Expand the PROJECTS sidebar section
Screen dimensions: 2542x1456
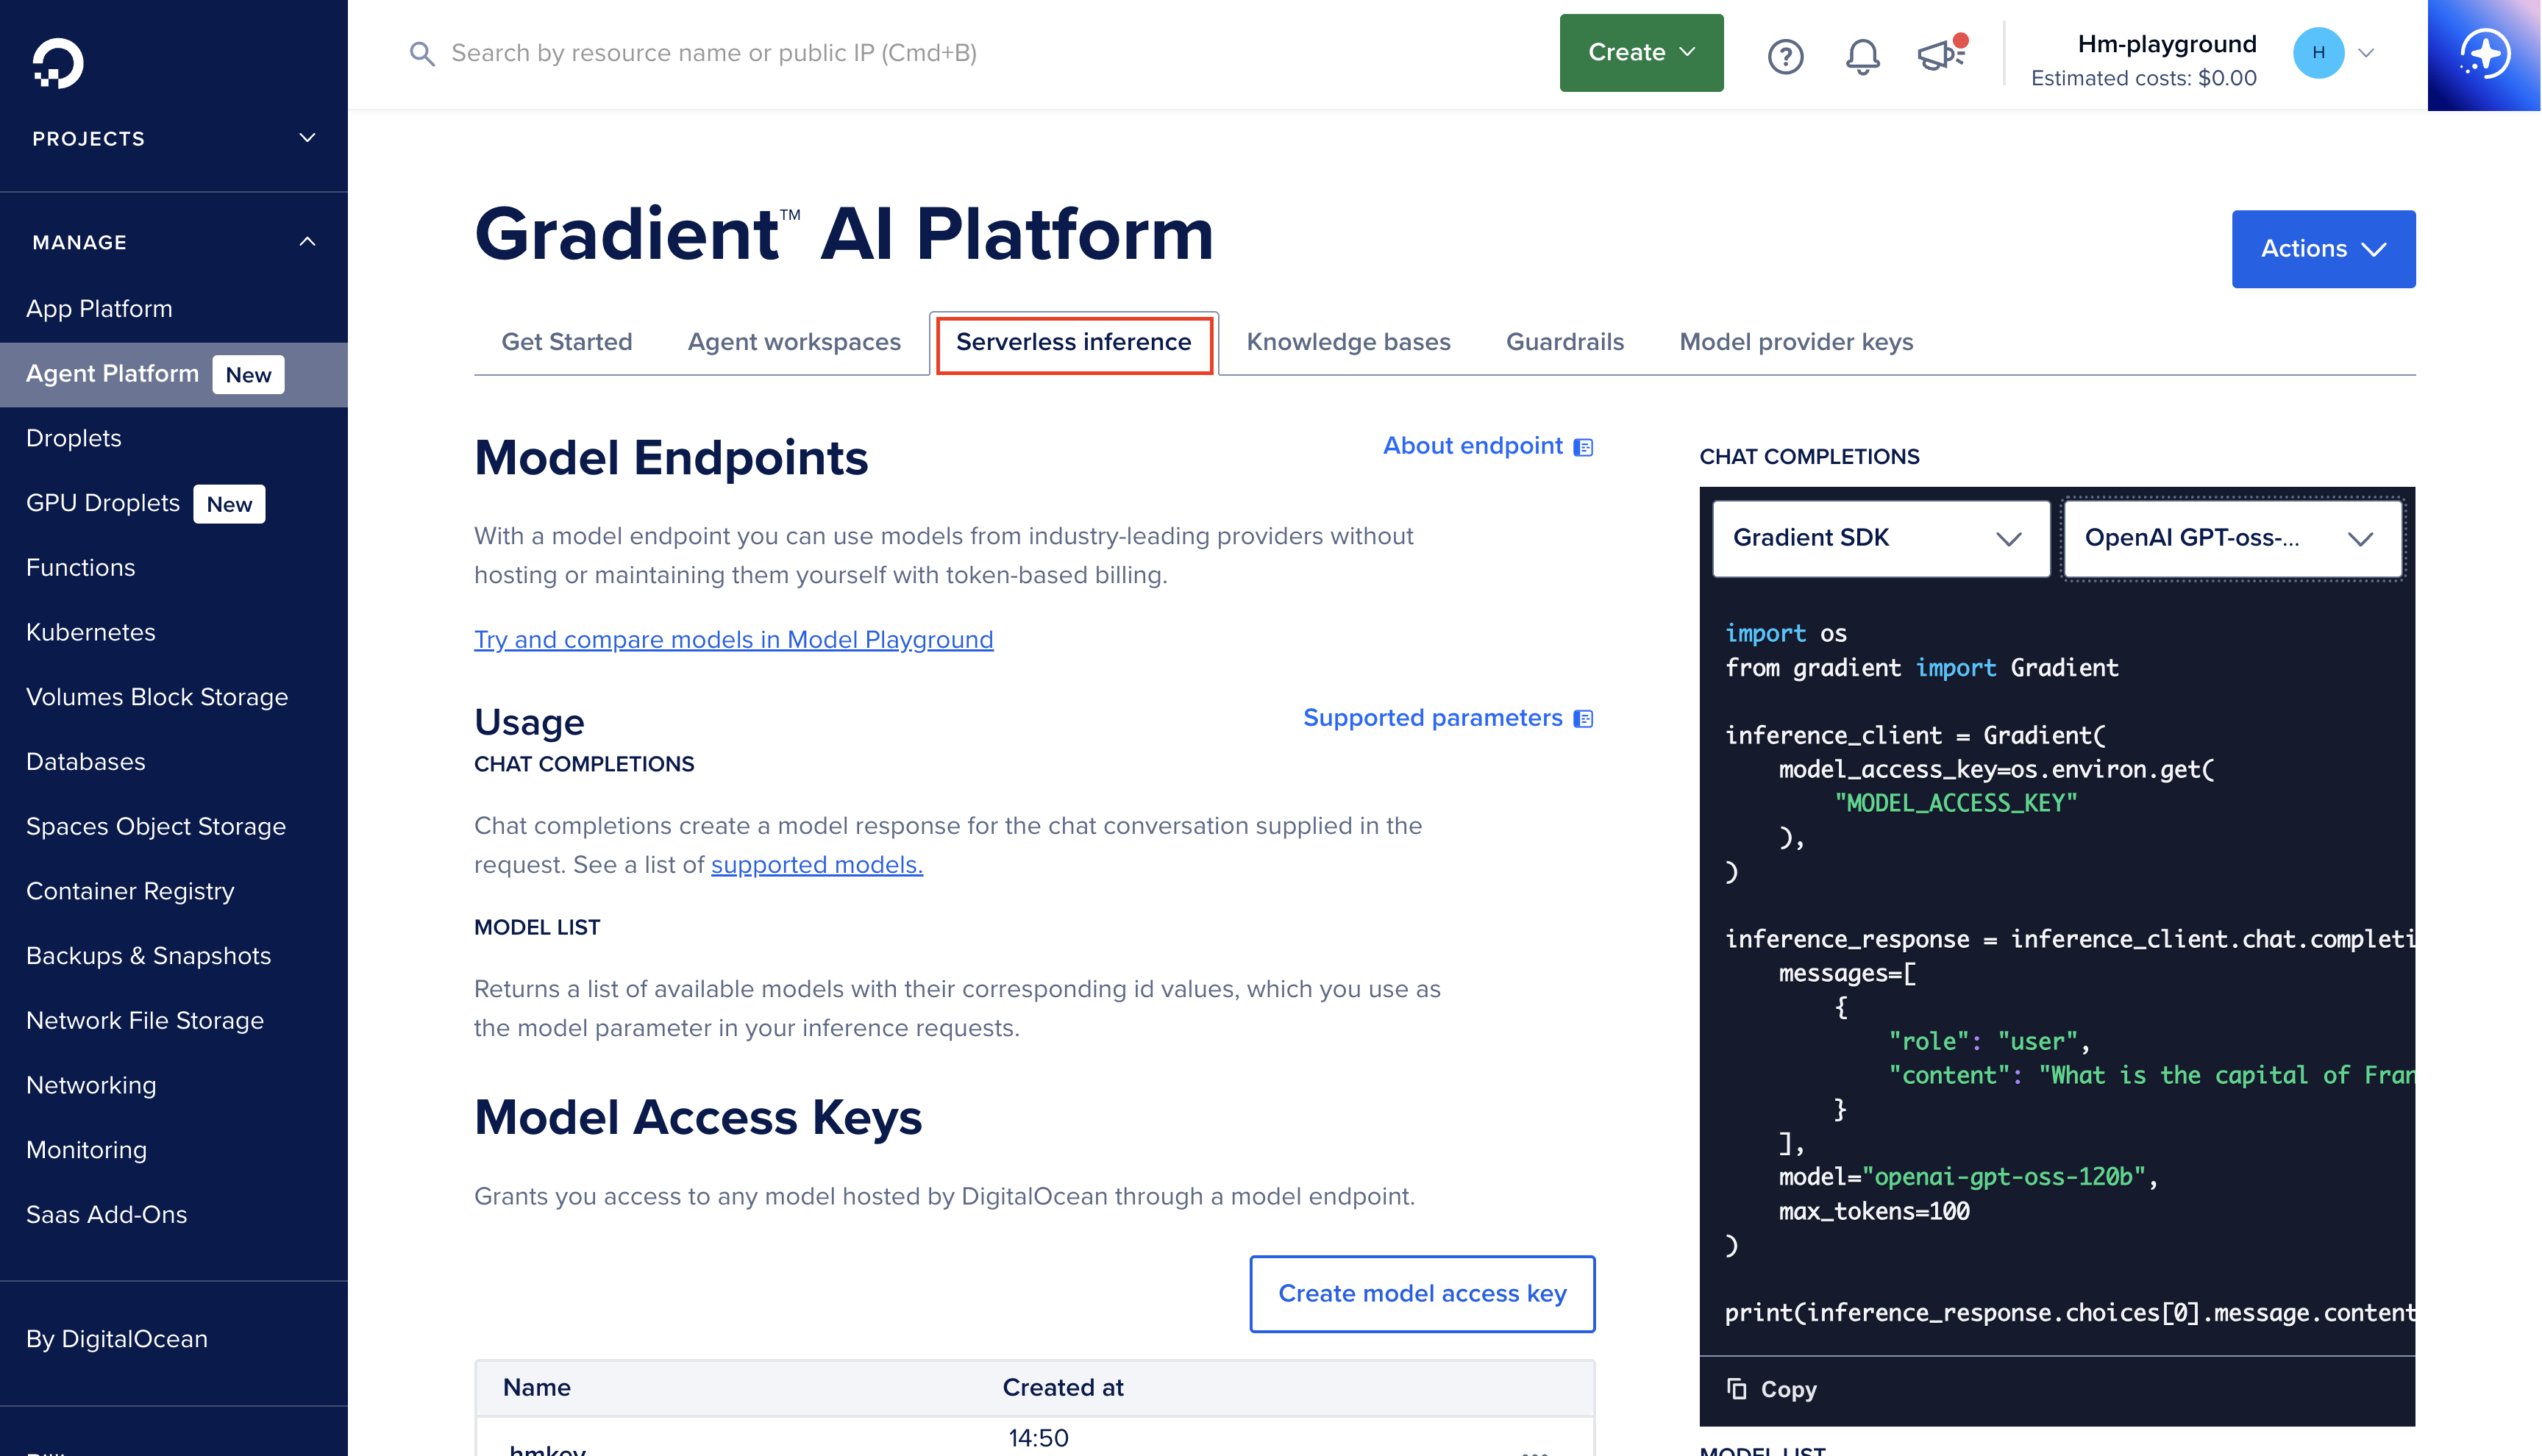(306, 138)
